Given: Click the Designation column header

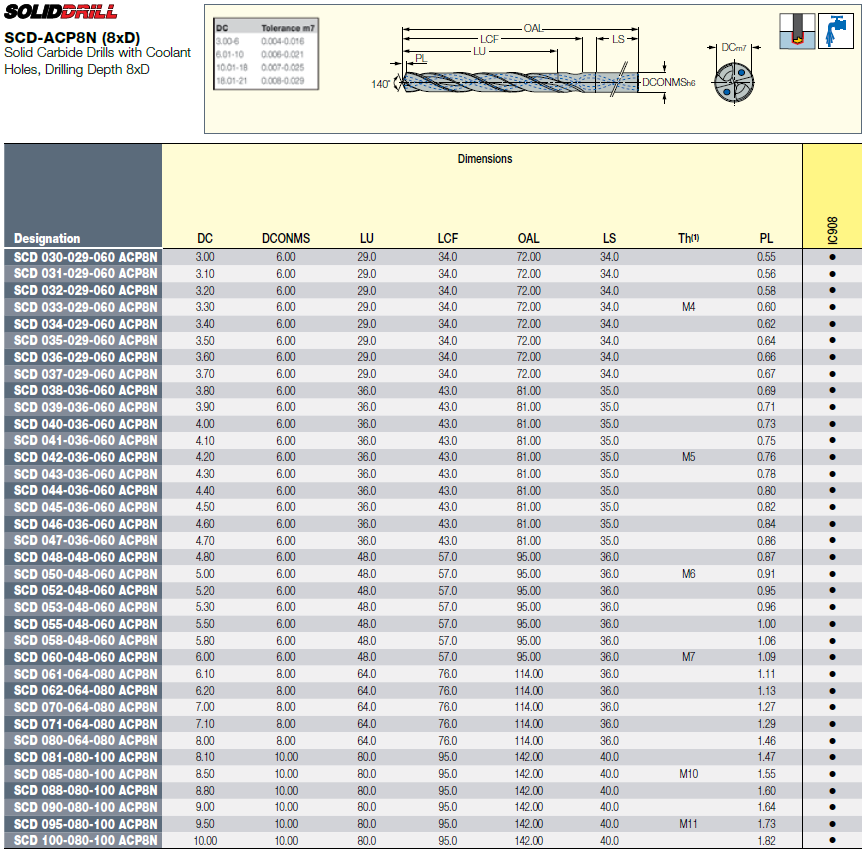Looking at the screenshot, I should 47,239.
